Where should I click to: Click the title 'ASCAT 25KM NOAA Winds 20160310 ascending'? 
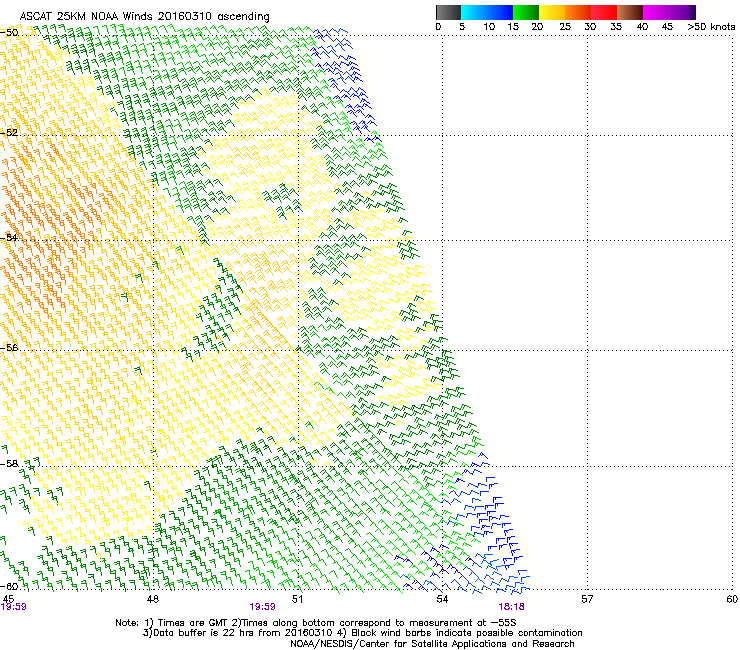[x=144, y=17]
